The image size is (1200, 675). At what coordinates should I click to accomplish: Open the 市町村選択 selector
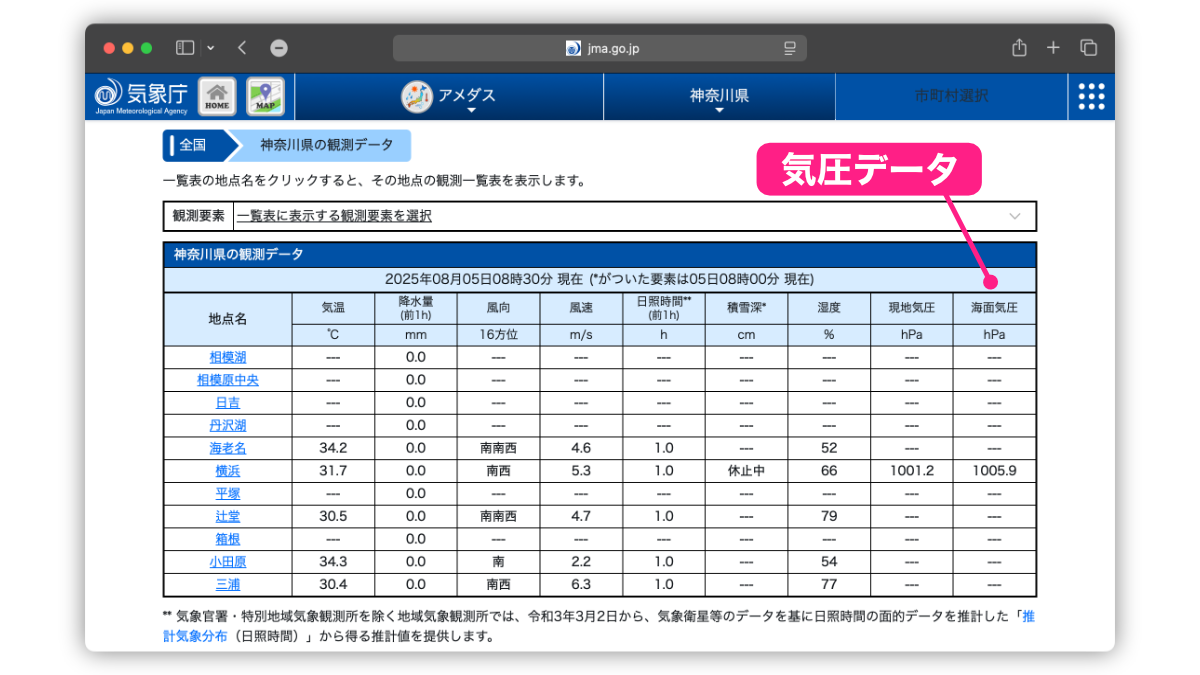pos(951,96)
